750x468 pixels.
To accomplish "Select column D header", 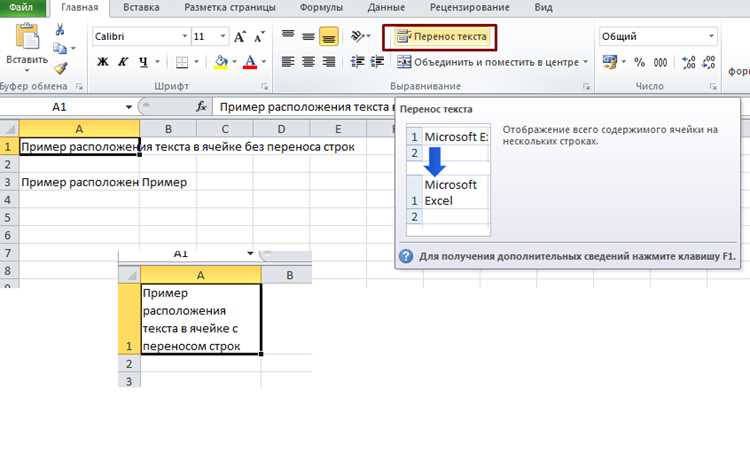I will point(282,129).
